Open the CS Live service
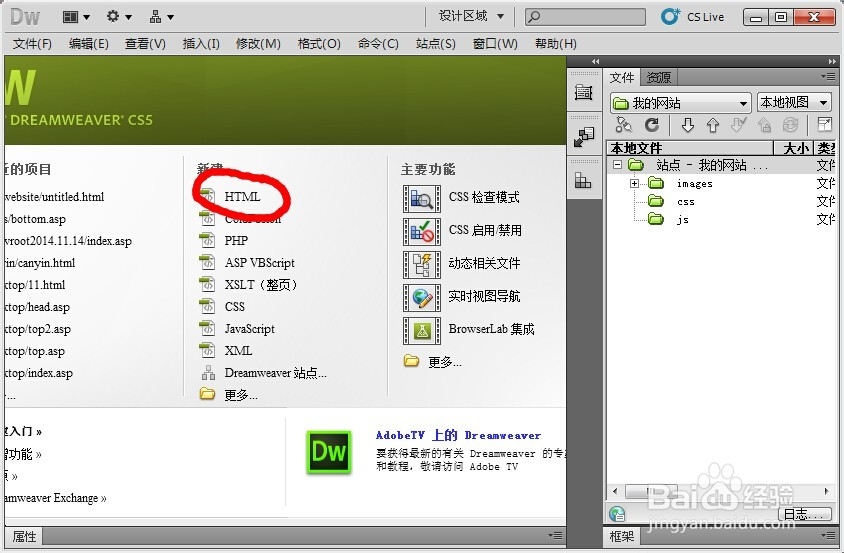The height and width of the screenshot is (553, 844). 693,17
